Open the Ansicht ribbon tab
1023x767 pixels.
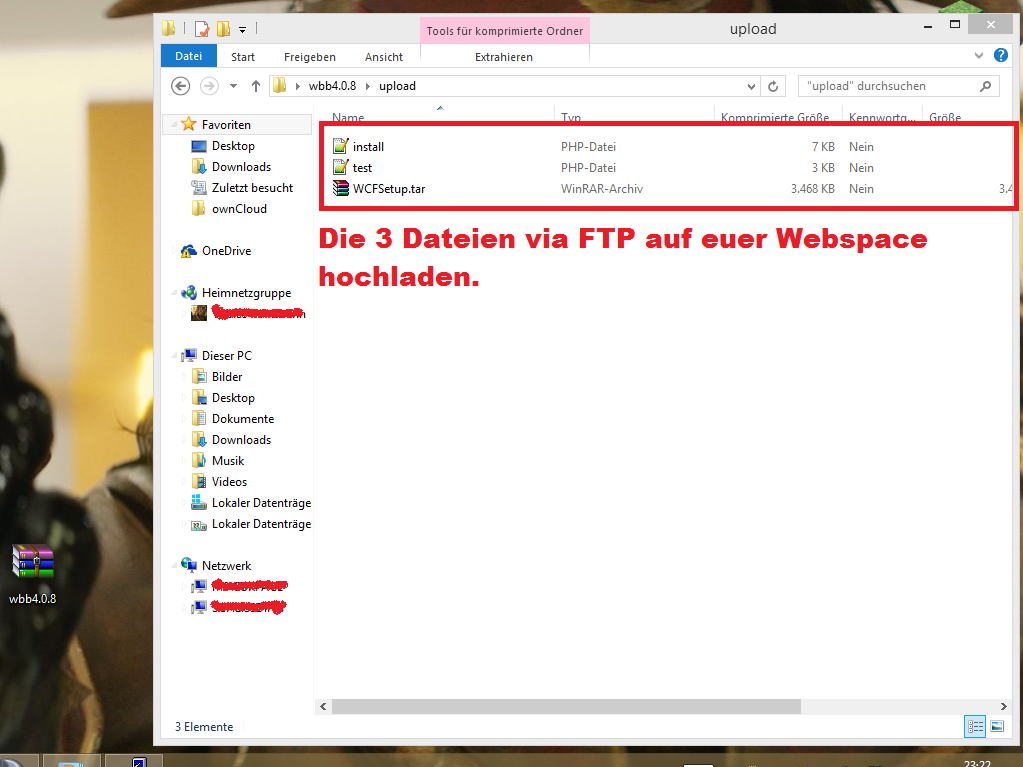(384, 57)
